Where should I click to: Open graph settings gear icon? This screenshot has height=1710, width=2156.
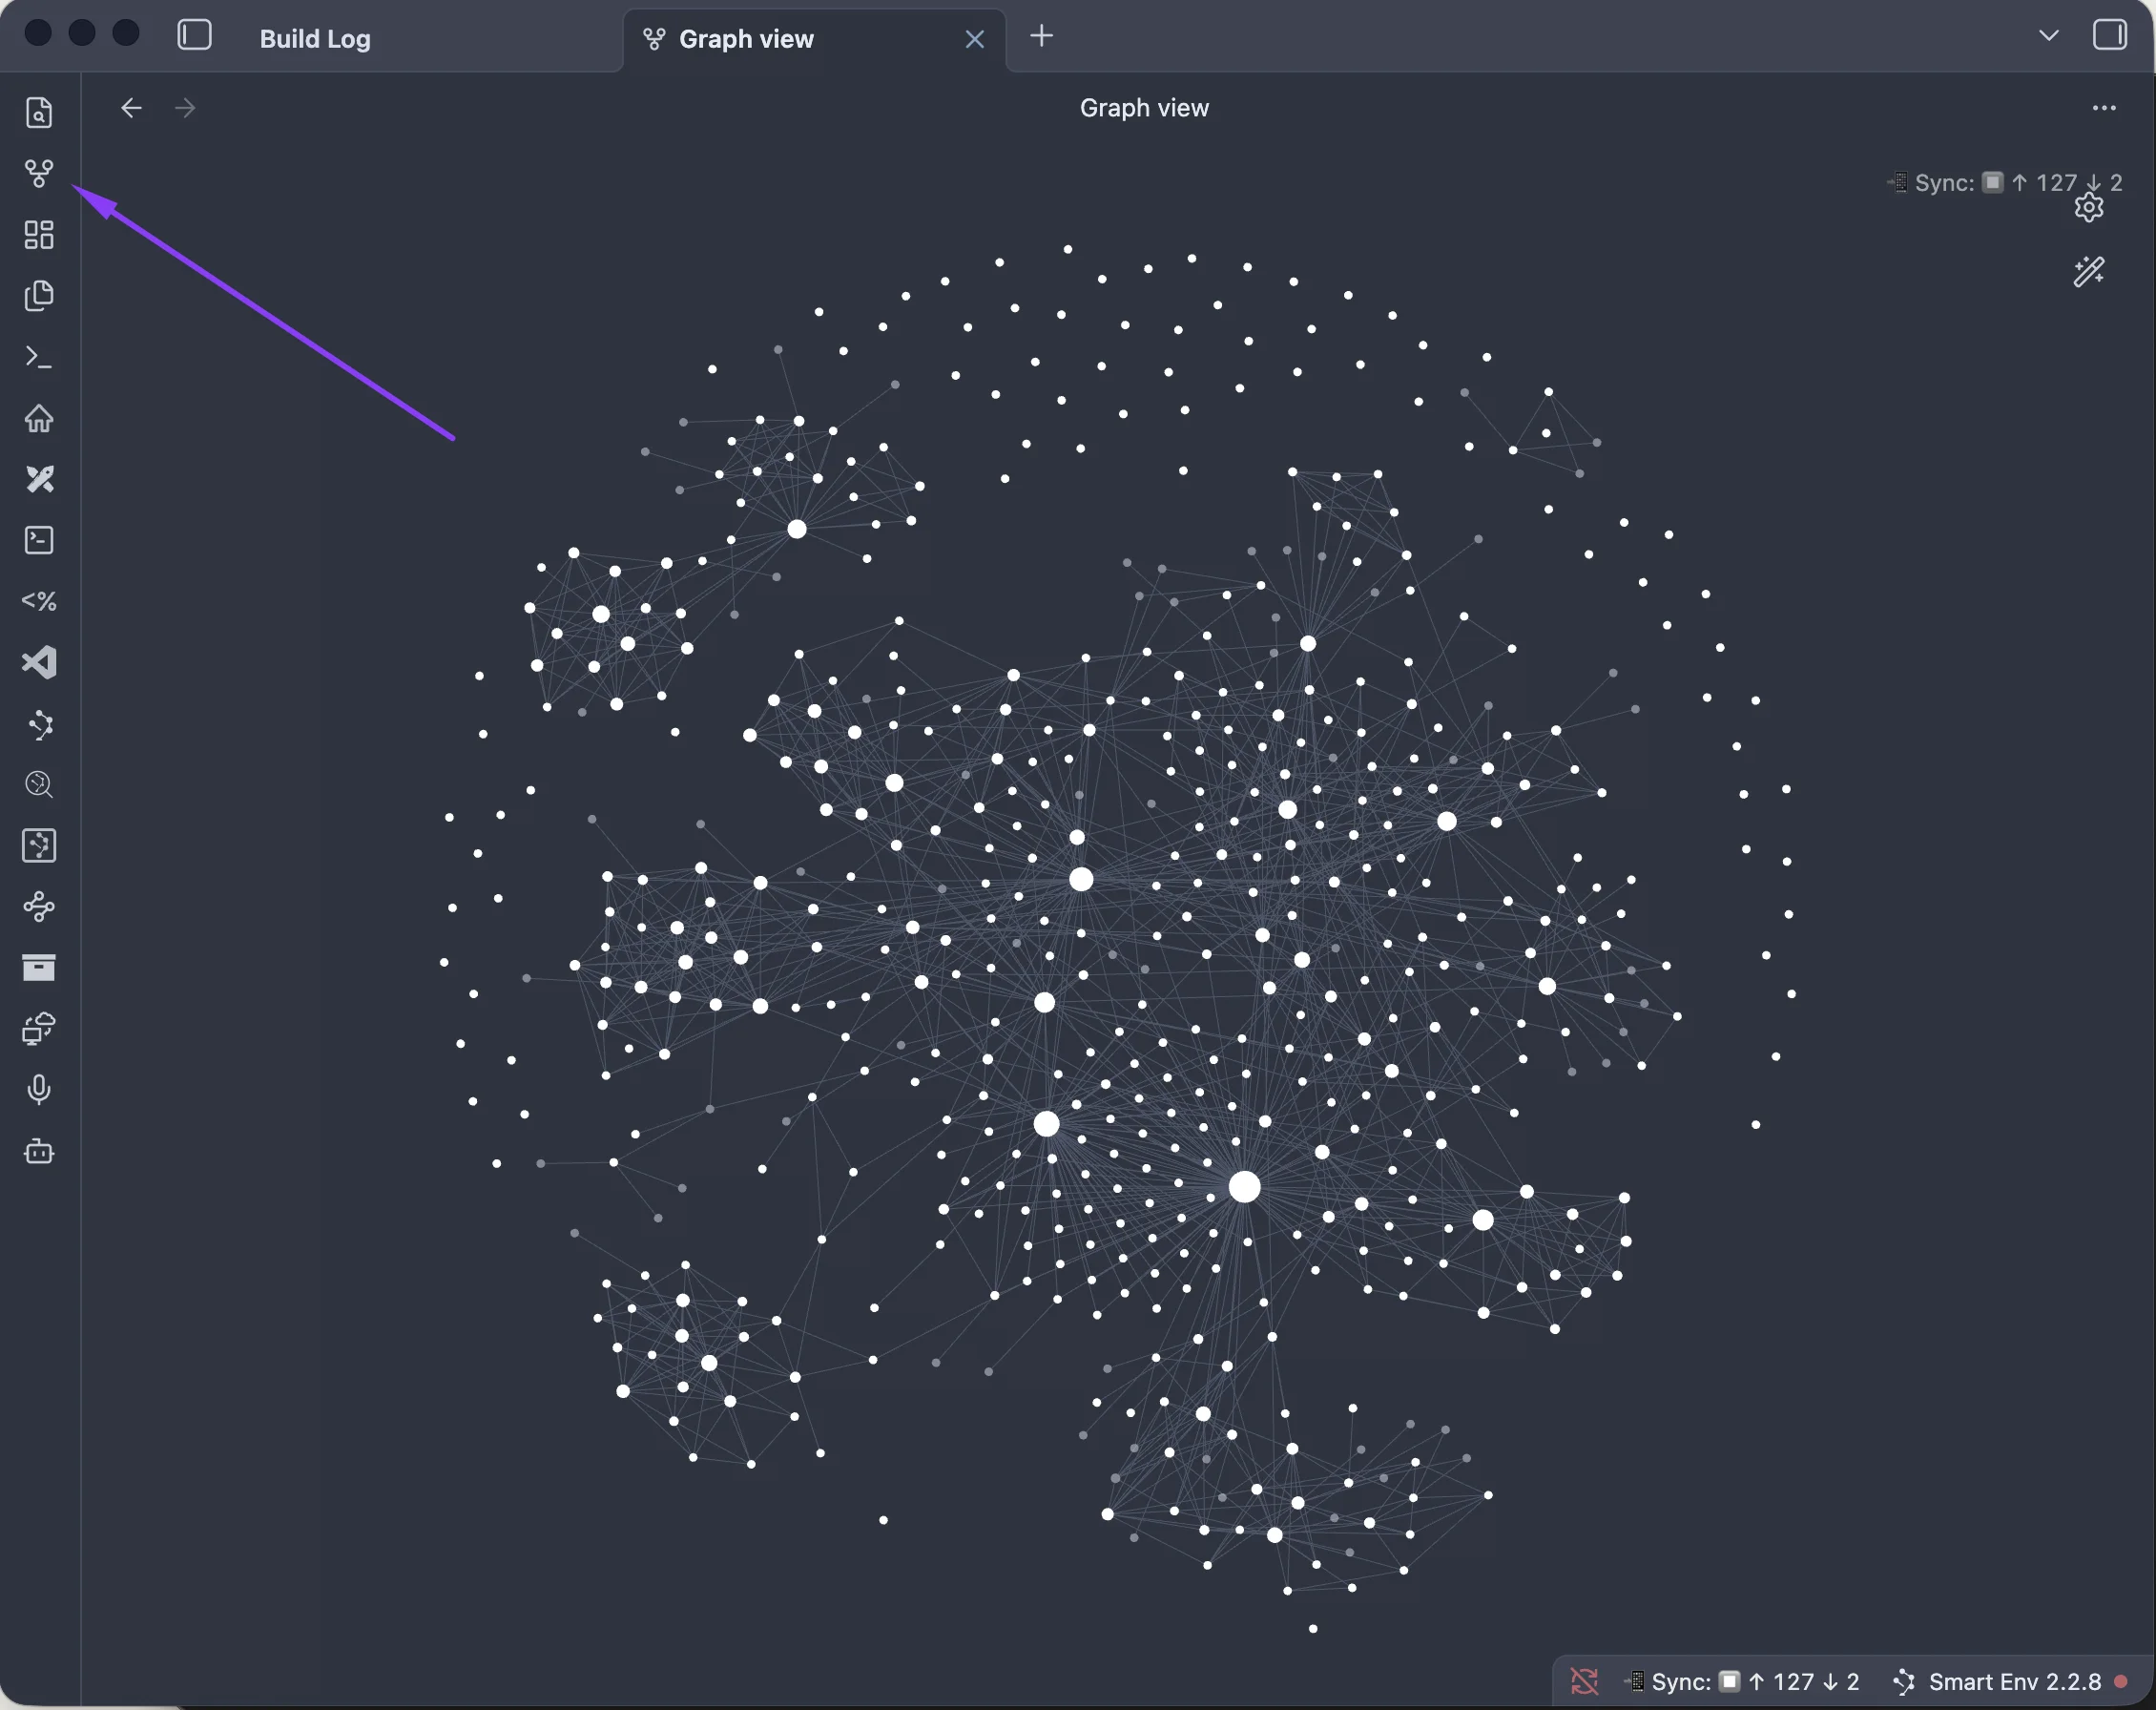tap(2088, 207)
